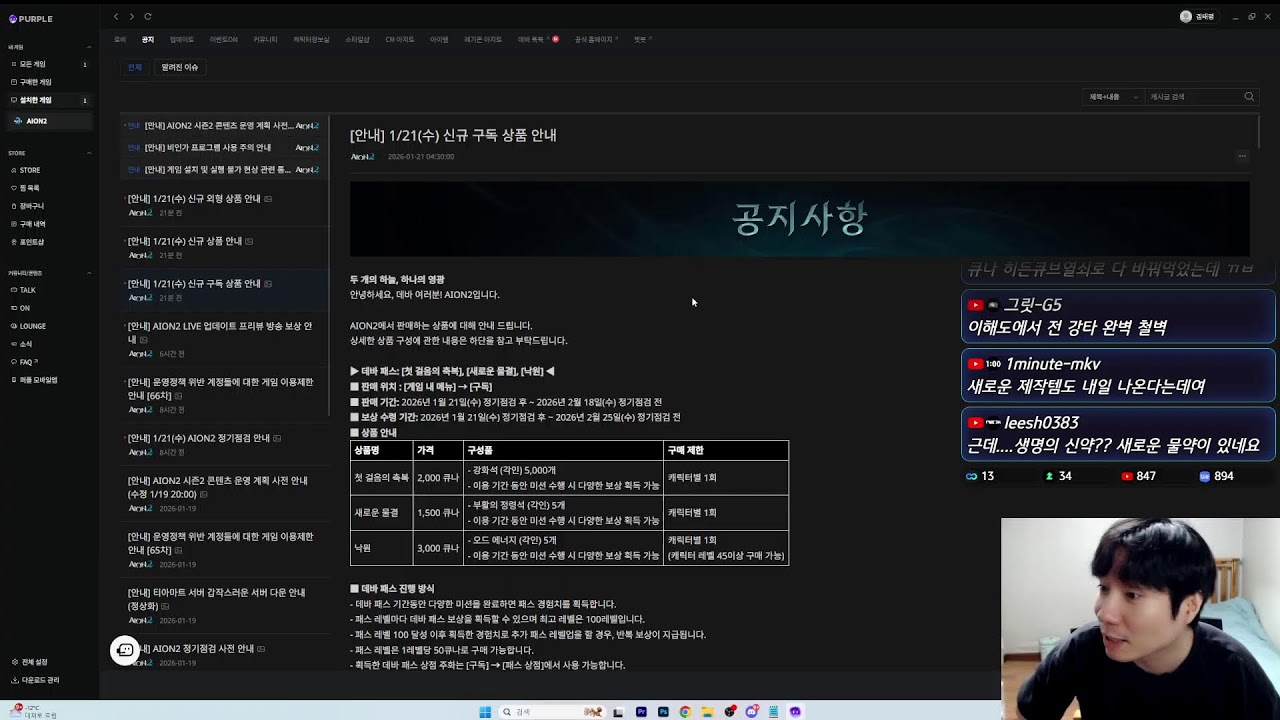Viewport: 1280px width, 720px height.
Task: Go back with the left arrow
Action: coord(116,16)
